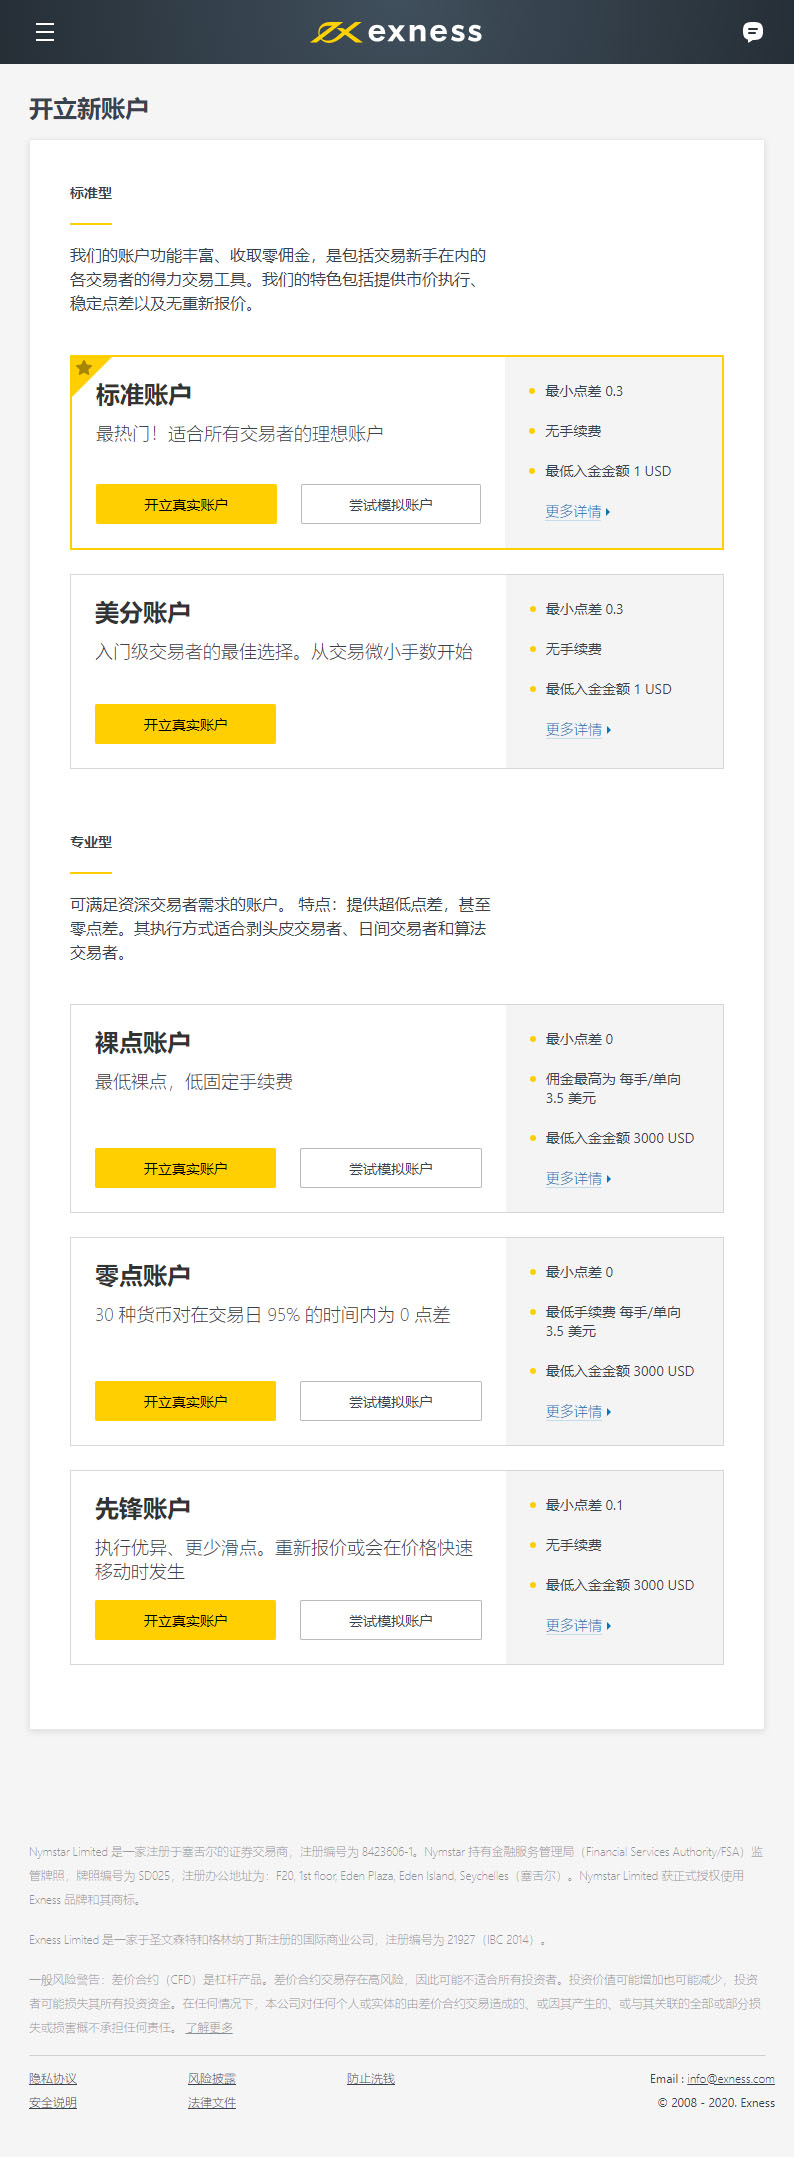Click the 先锋账户 card title
This screenshot has height=2157, width=794.
[x=142, y=1508]
